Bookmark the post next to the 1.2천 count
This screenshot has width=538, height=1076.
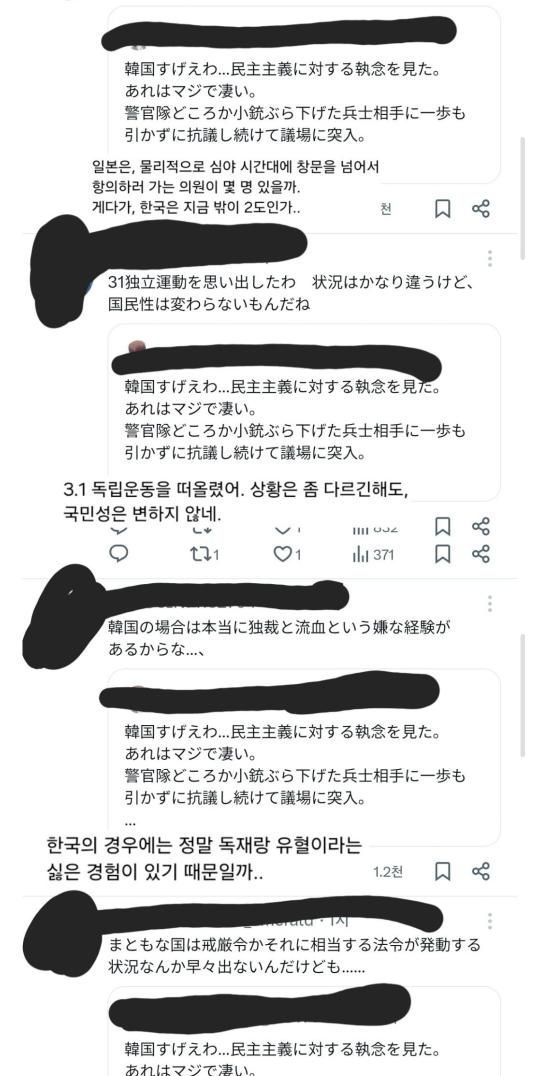[x=443, y=872]
